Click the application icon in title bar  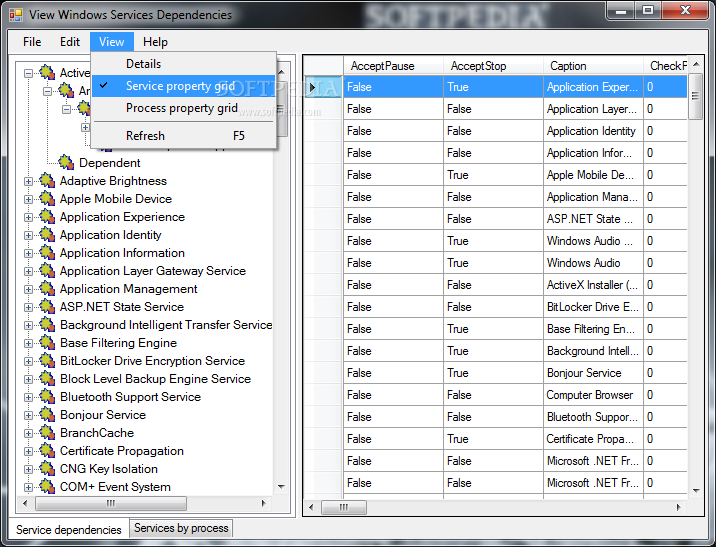(x=16, y=15)
